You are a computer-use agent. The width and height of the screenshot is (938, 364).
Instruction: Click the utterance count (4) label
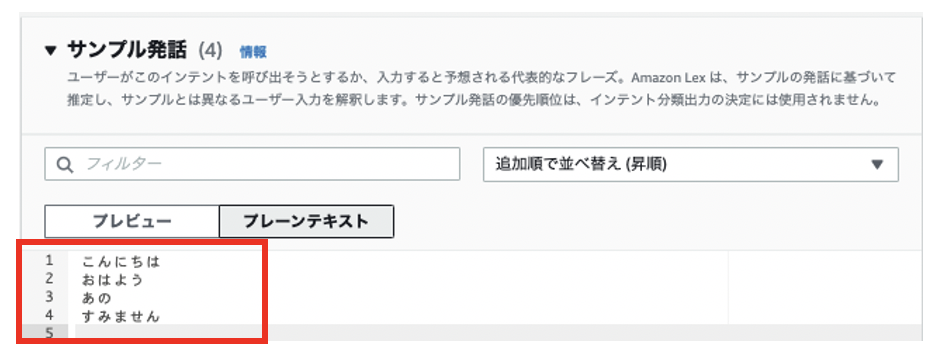coord(210,51)
